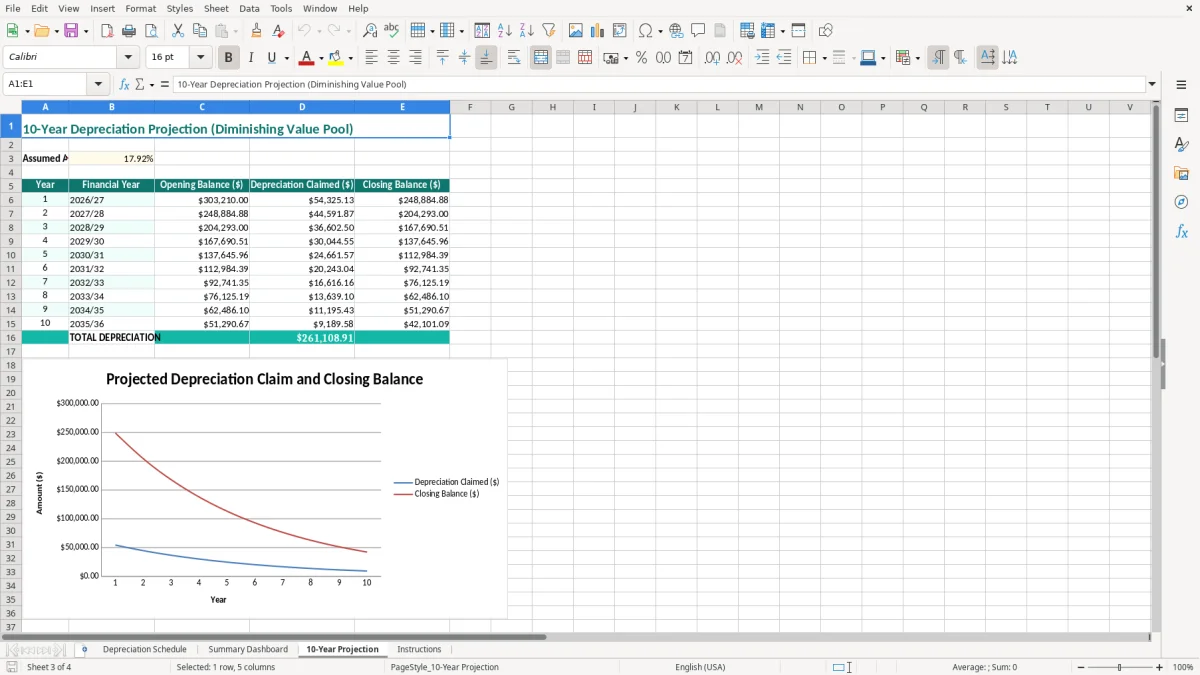Switch to the Instructions sheet tab
The height and width of the screenshot is (675, 1200).
point(419,649)
